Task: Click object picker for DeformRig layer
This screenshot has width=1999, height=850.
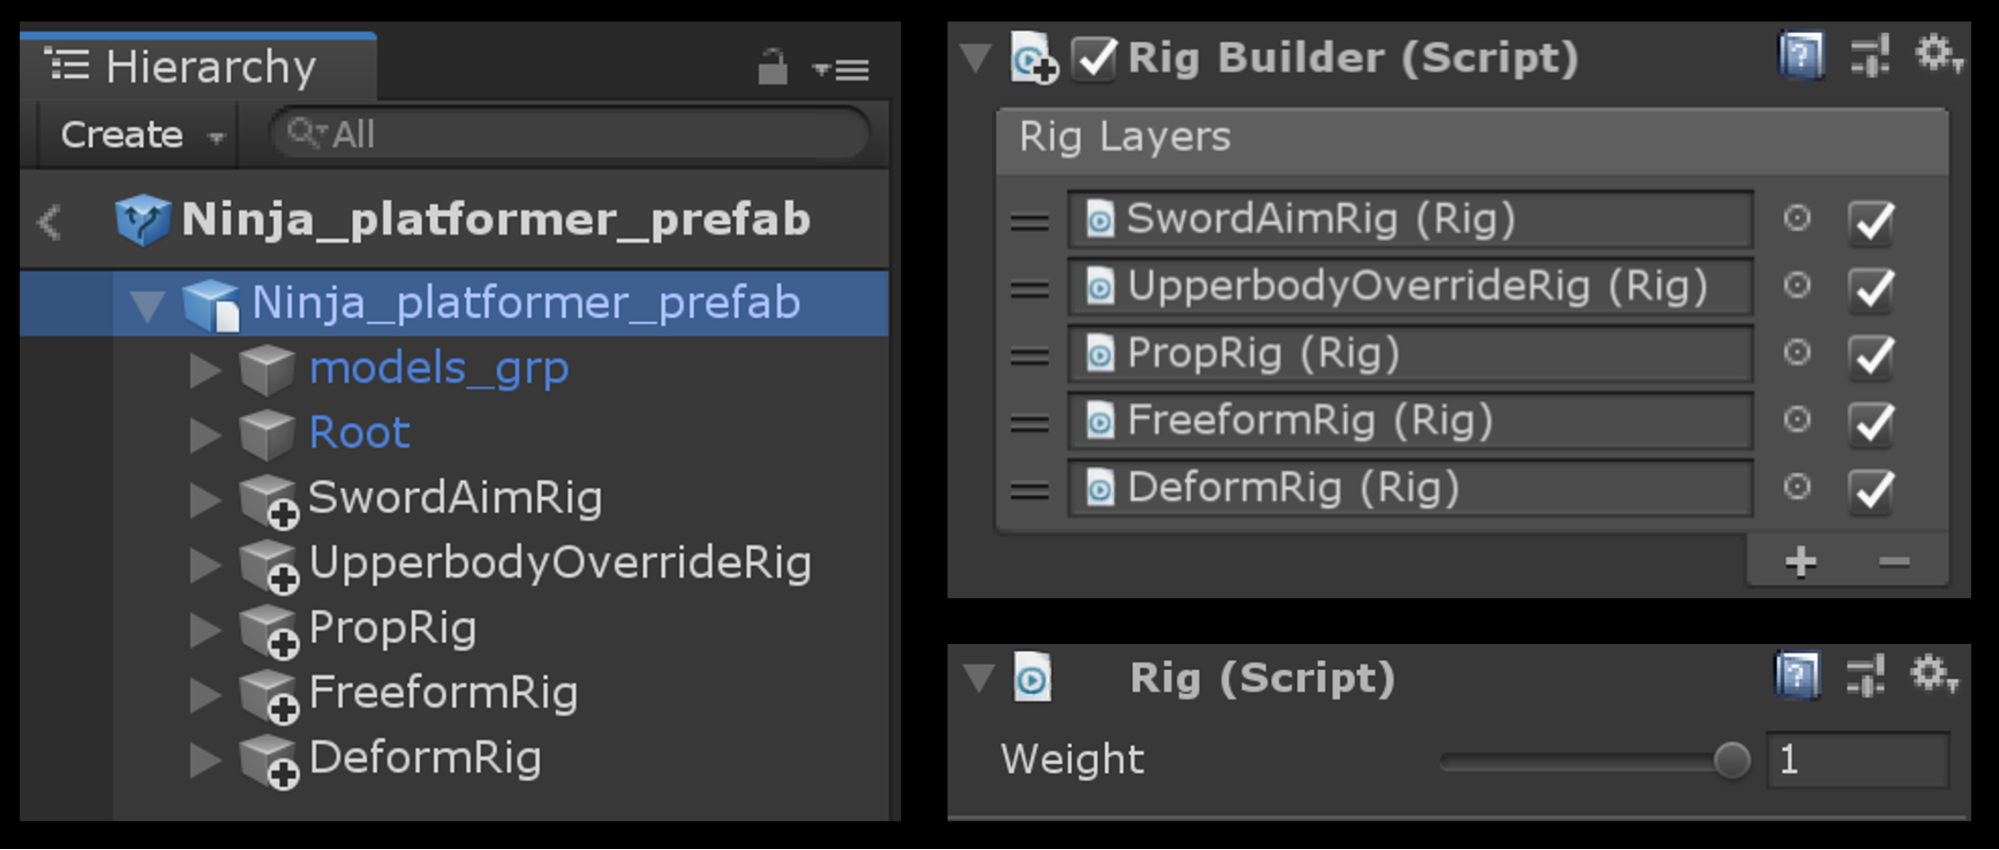Action: [x=1797, y=487]
